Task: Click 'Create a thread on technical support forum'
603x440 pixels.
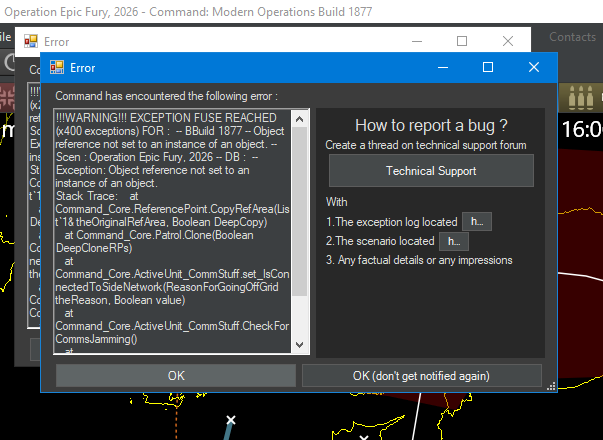Action: (x=426, y=145)
